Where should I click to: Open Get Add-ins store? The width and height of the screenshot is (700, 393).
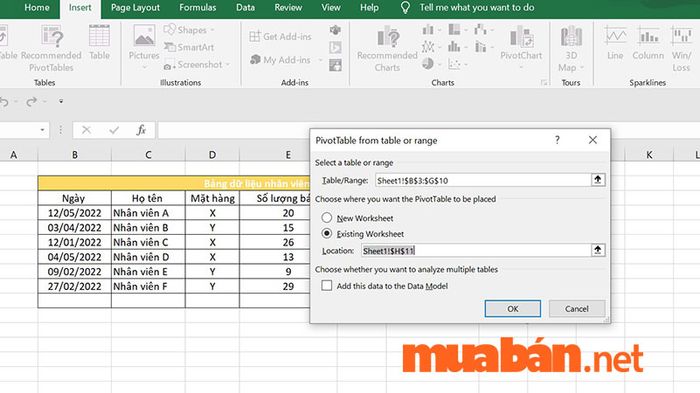coord(280,37)
